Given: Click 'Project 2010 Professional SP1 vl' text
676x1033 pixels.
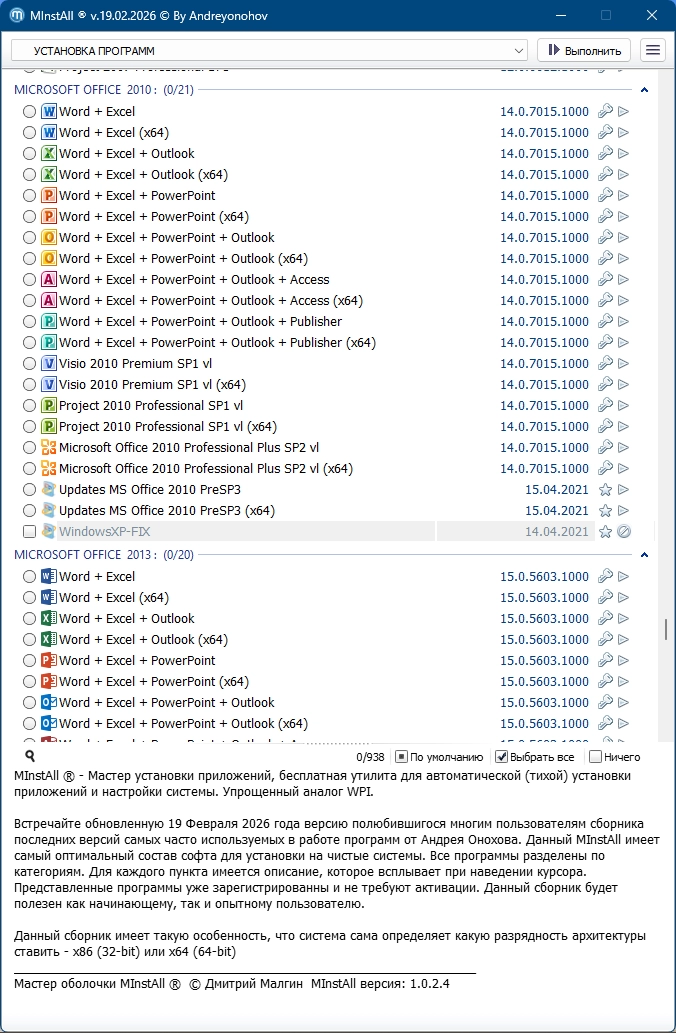Looking at the screenshot, I should point(151,406).
